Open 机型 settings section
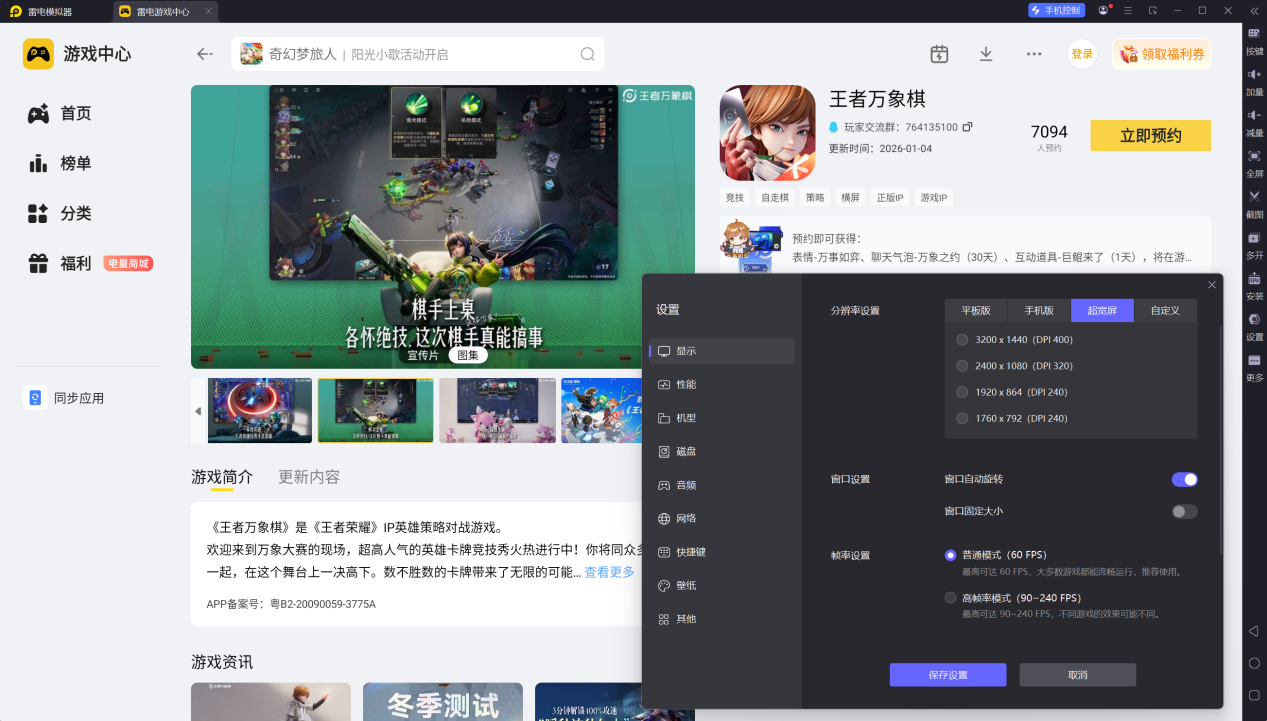This screenshot has width=1267, height=721. [722, 418]
